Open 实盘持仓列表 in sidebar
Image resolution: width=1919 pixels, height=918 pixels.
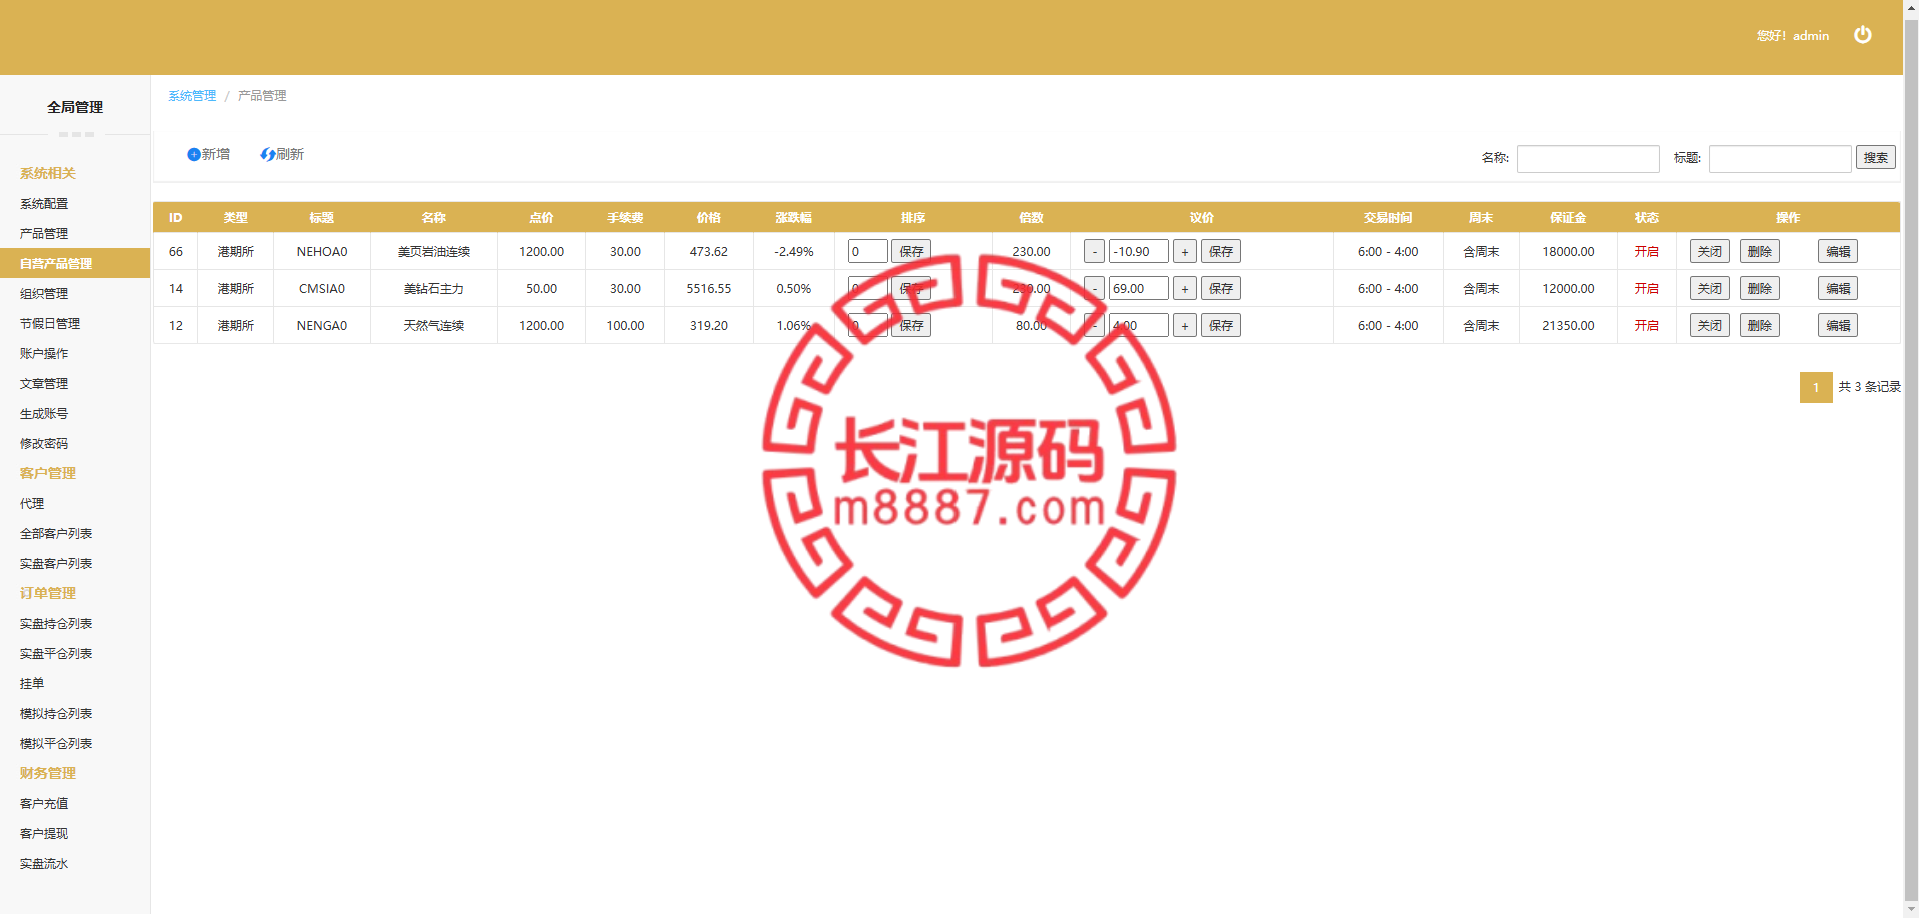(x=56, y=623)
